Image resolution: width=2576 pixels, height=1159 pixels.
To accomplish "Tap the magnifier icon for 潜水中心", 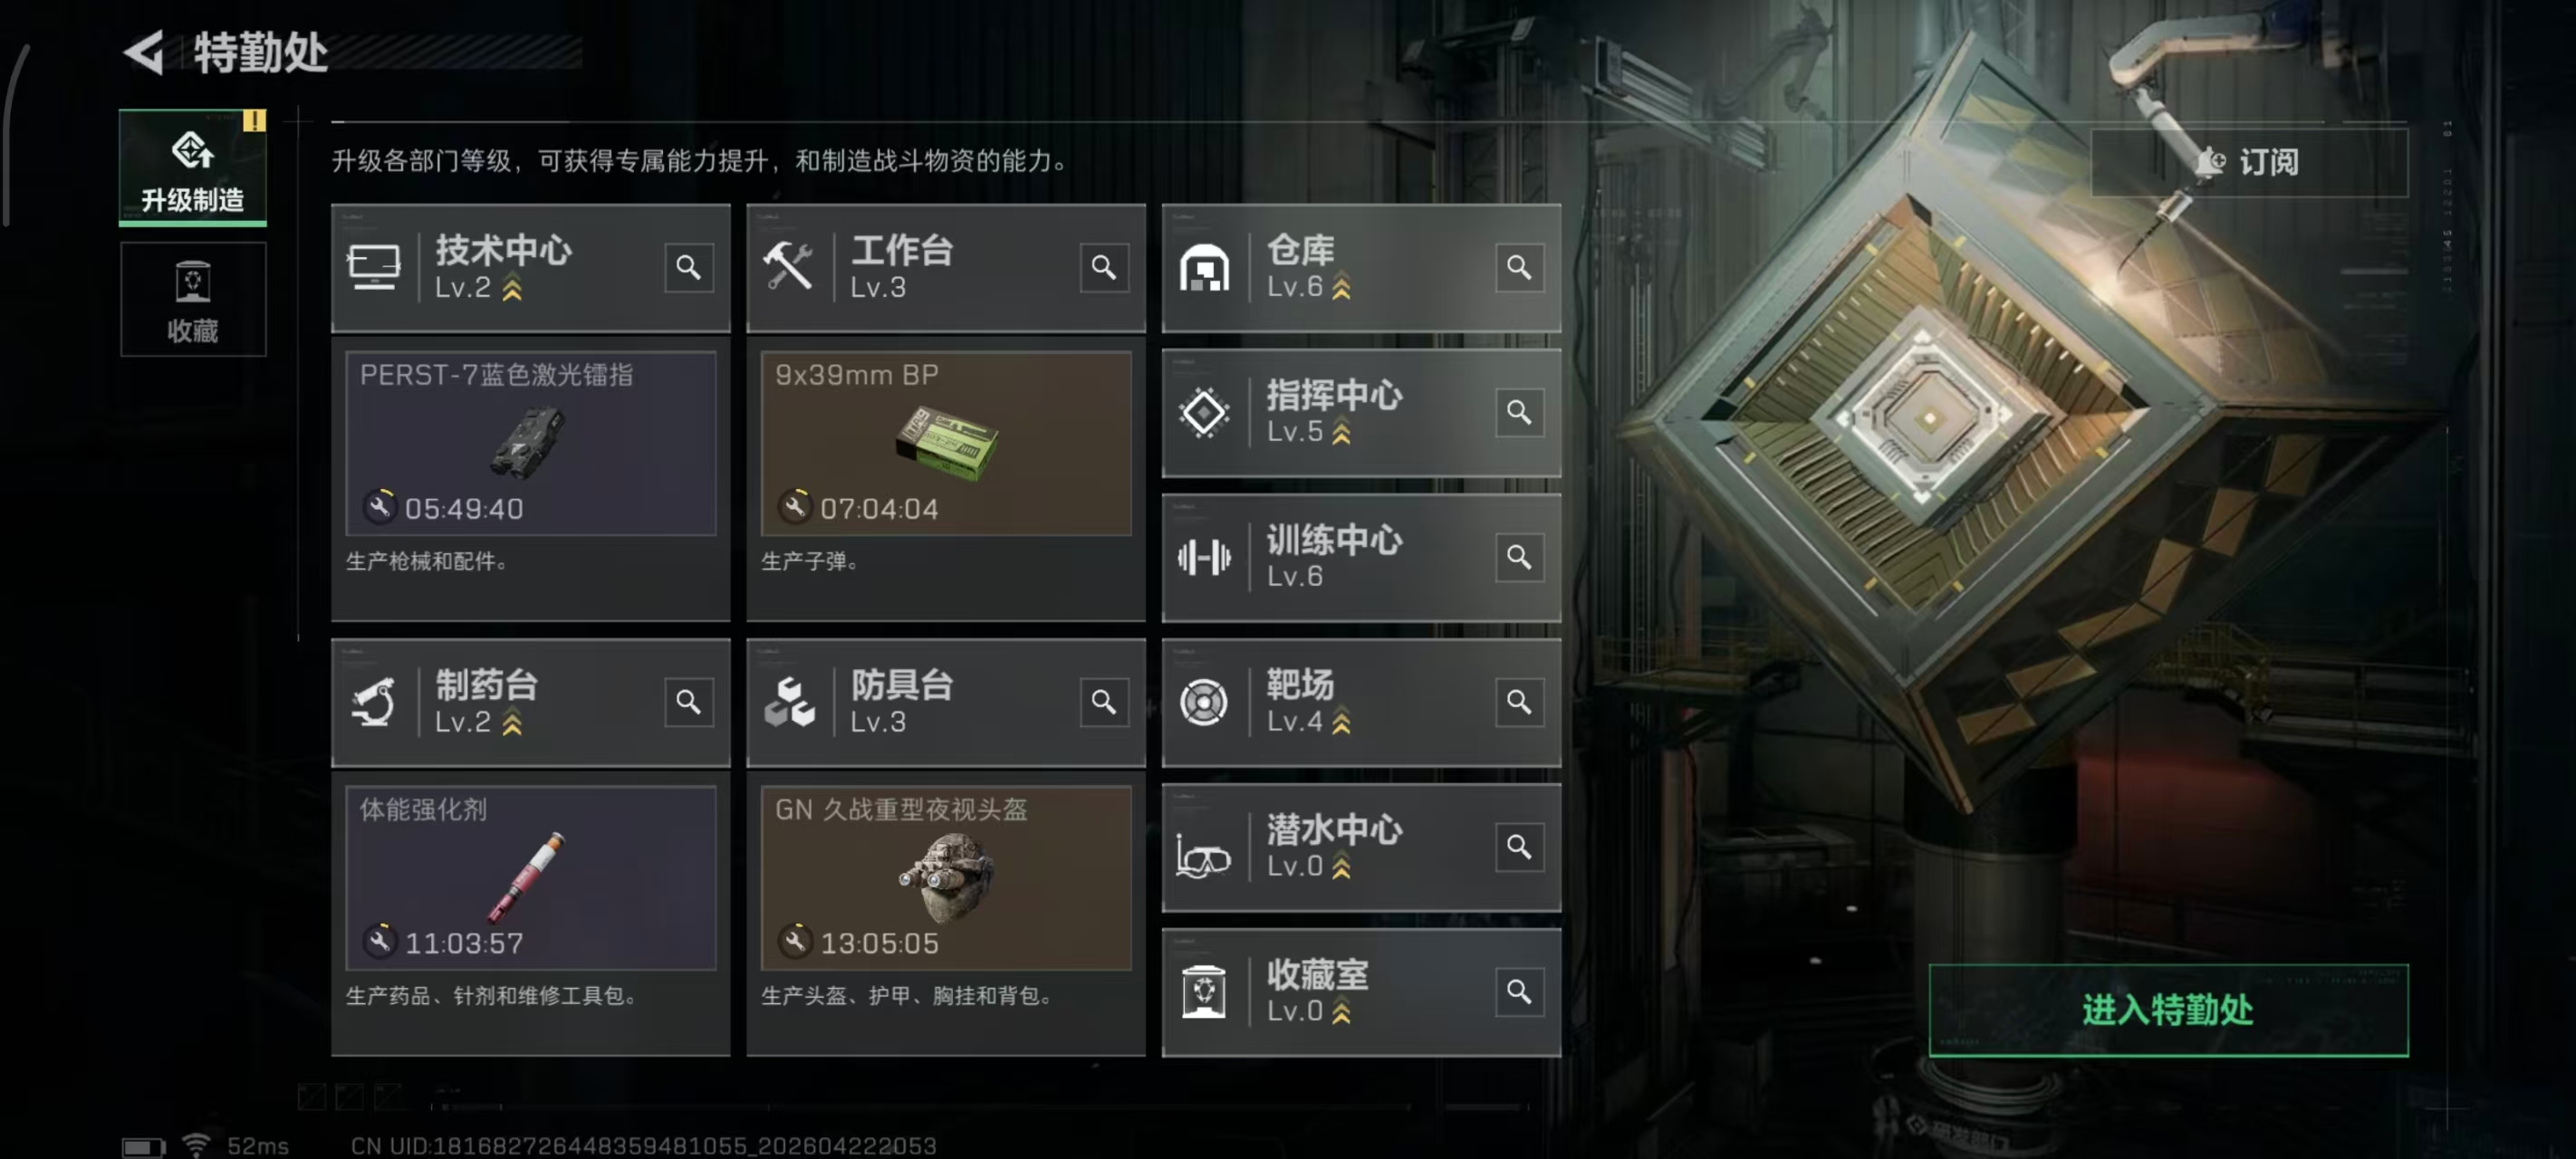I will coord(1518,847).
